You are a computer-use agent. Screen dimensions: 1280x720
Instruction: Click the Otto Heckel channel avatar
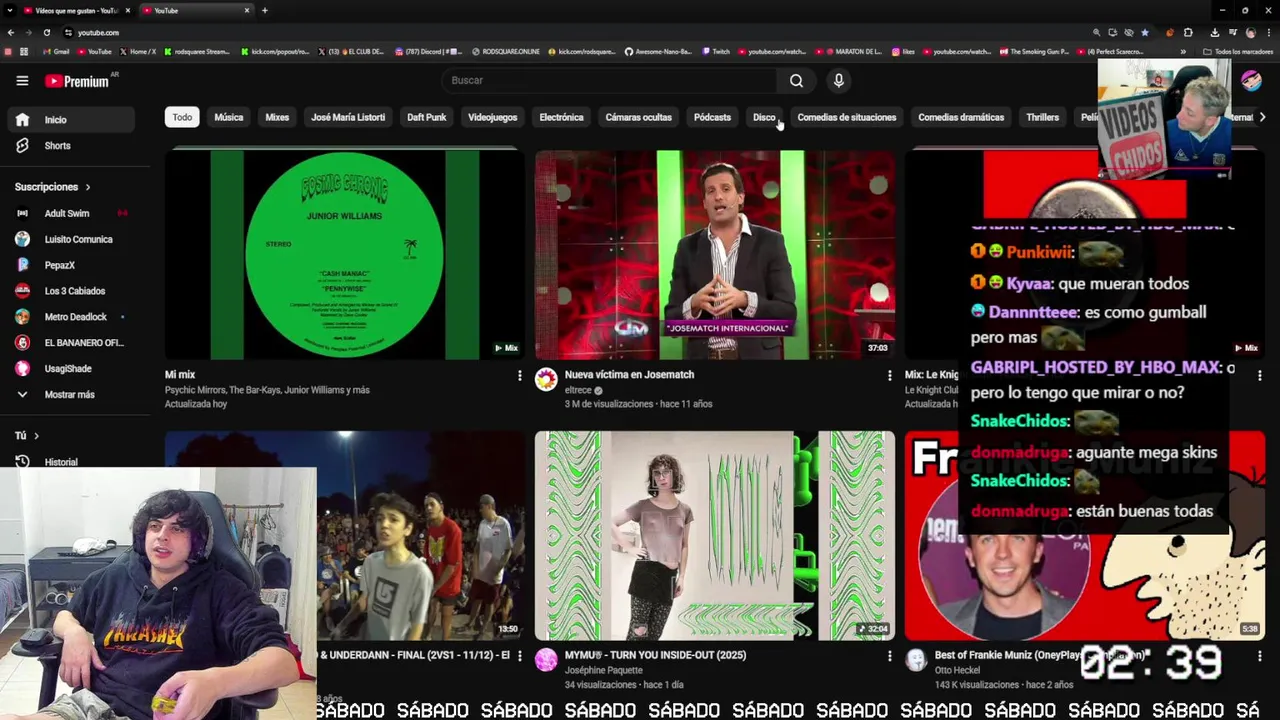(916, 660)
